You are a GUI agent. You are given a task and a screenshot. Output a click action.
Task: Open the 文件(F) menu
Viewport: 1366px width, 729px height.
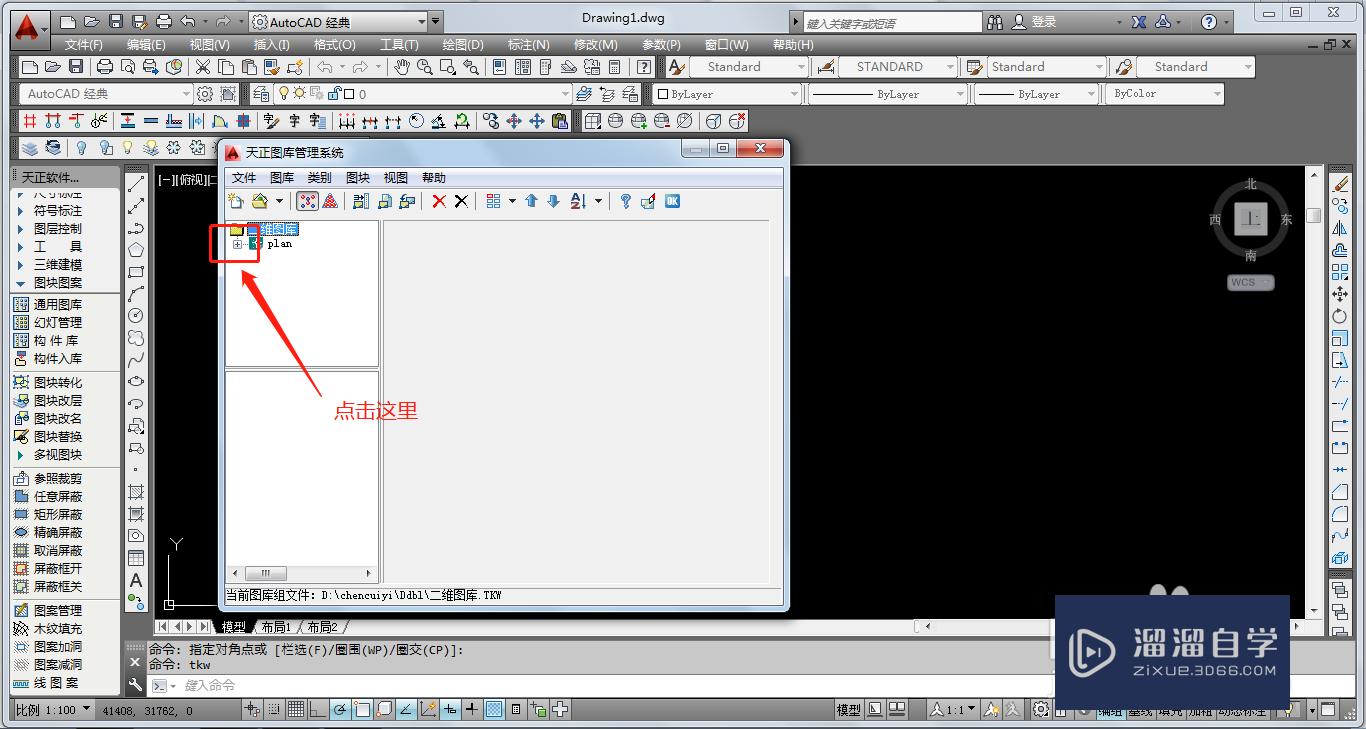click(84, 45)
